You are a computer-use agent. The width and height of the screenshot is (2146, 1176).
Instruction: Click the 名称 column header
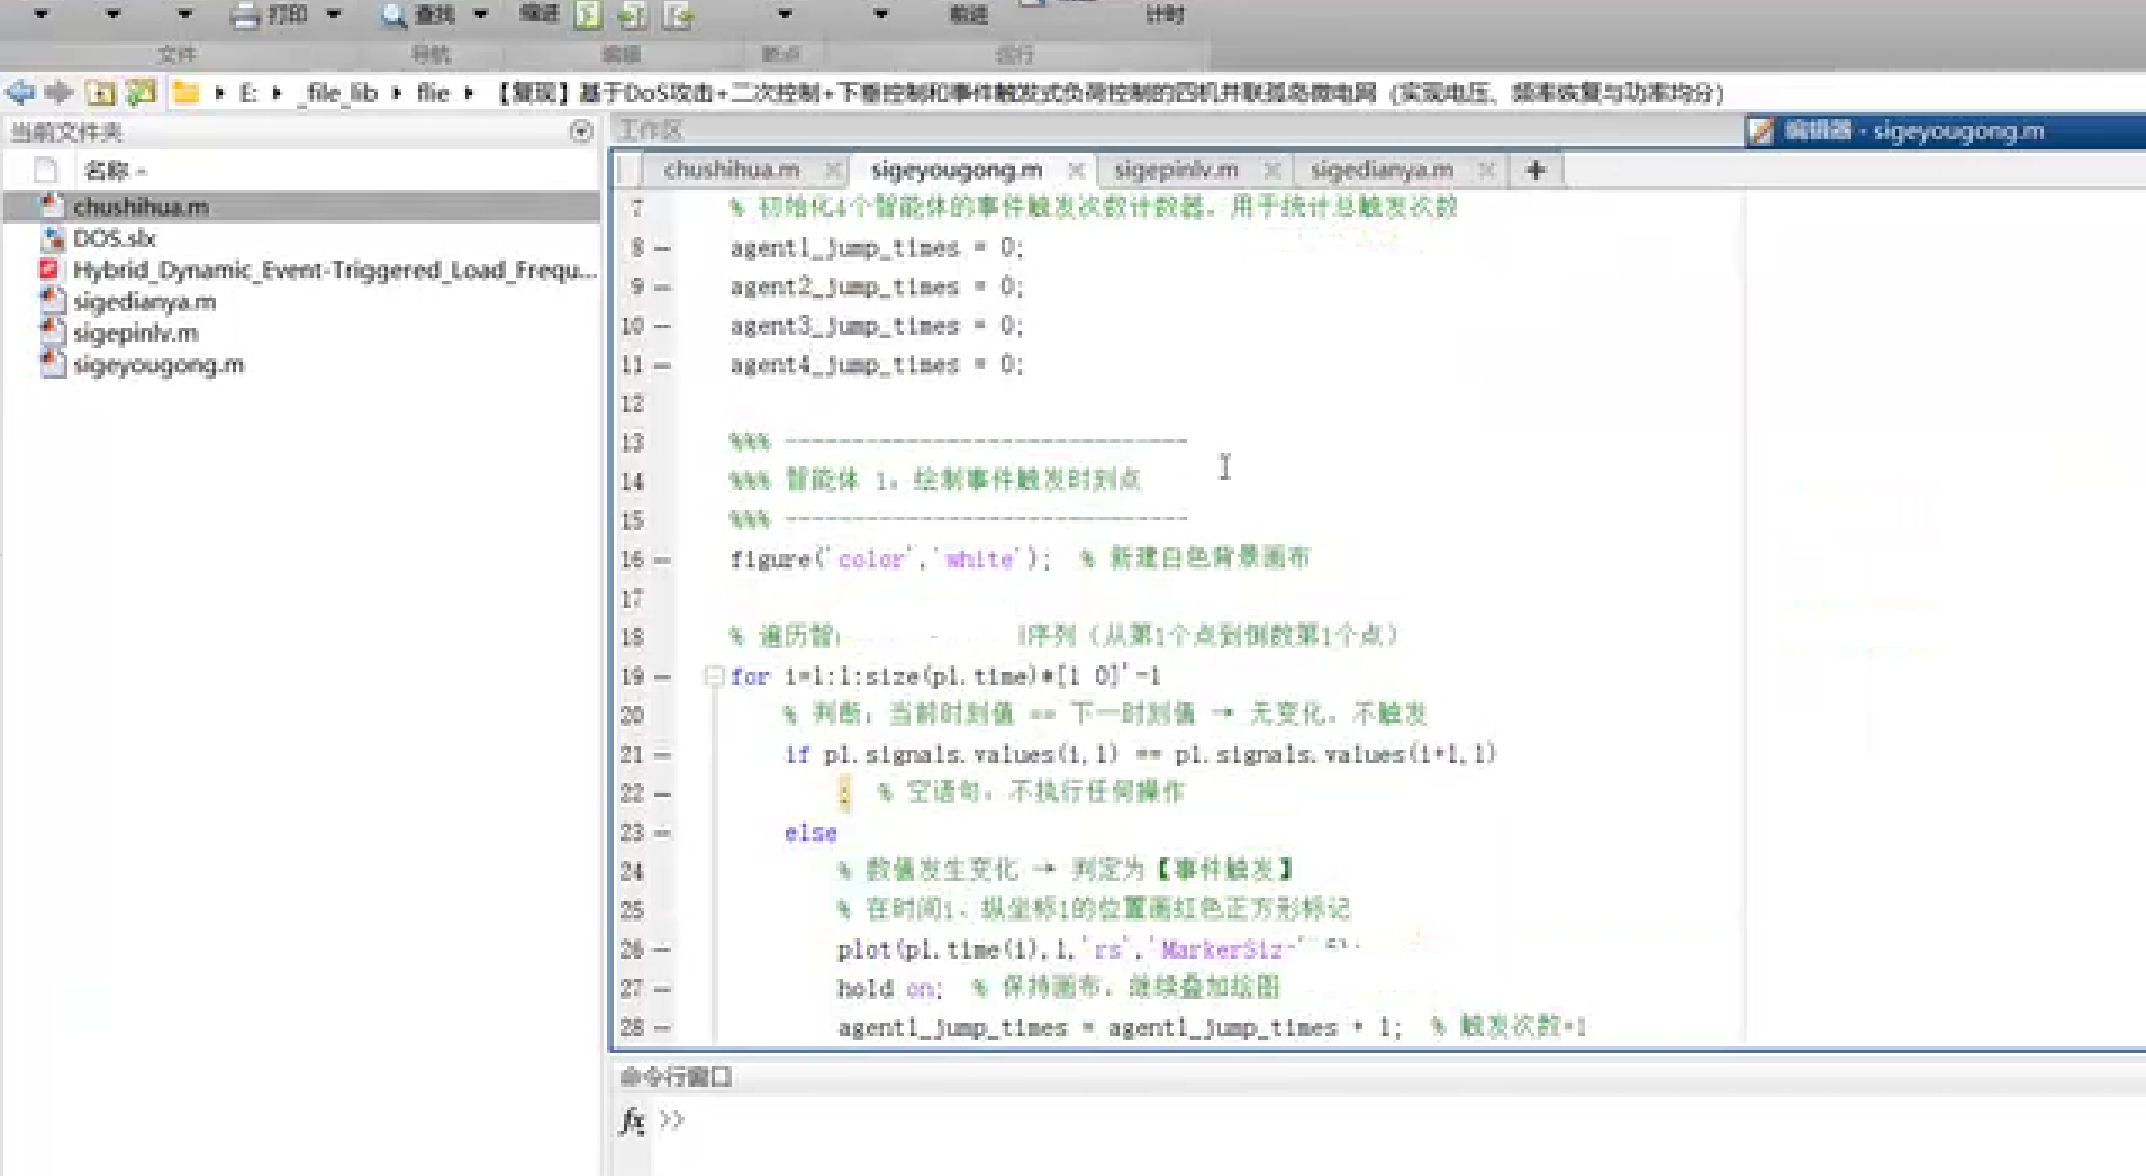[x=107, y=171]
